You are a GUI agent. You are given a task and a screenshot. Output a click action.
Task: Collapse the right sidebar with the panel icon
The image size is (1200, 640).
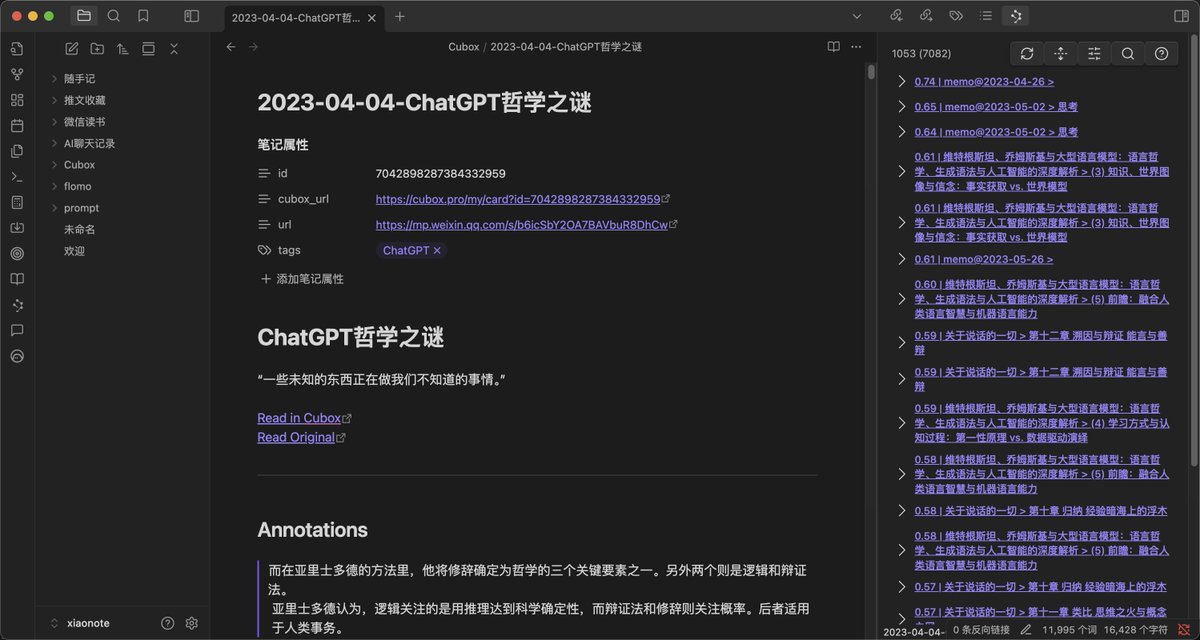tap(1180, 16)
